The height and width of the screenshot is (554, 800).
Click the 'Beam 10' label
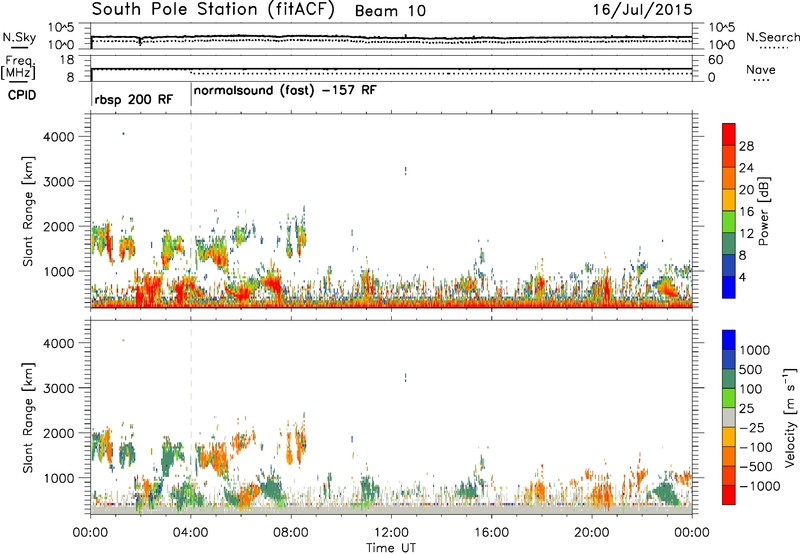pyautogui.click(x=390, y=11)
